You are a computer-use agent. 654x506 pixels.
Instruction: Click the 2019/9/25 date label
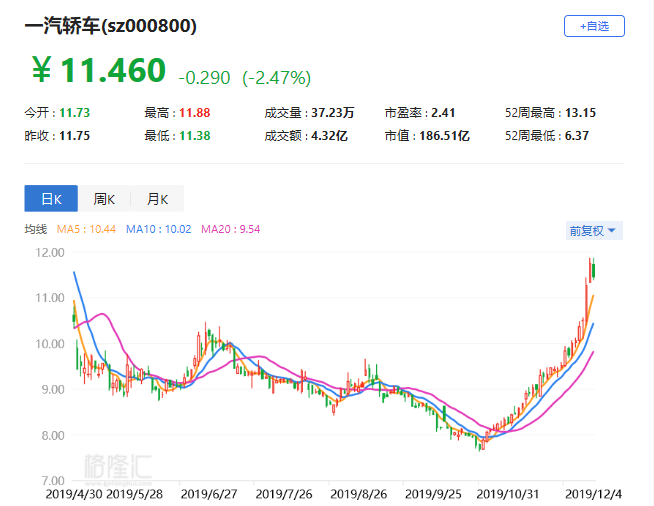[433, 494]
